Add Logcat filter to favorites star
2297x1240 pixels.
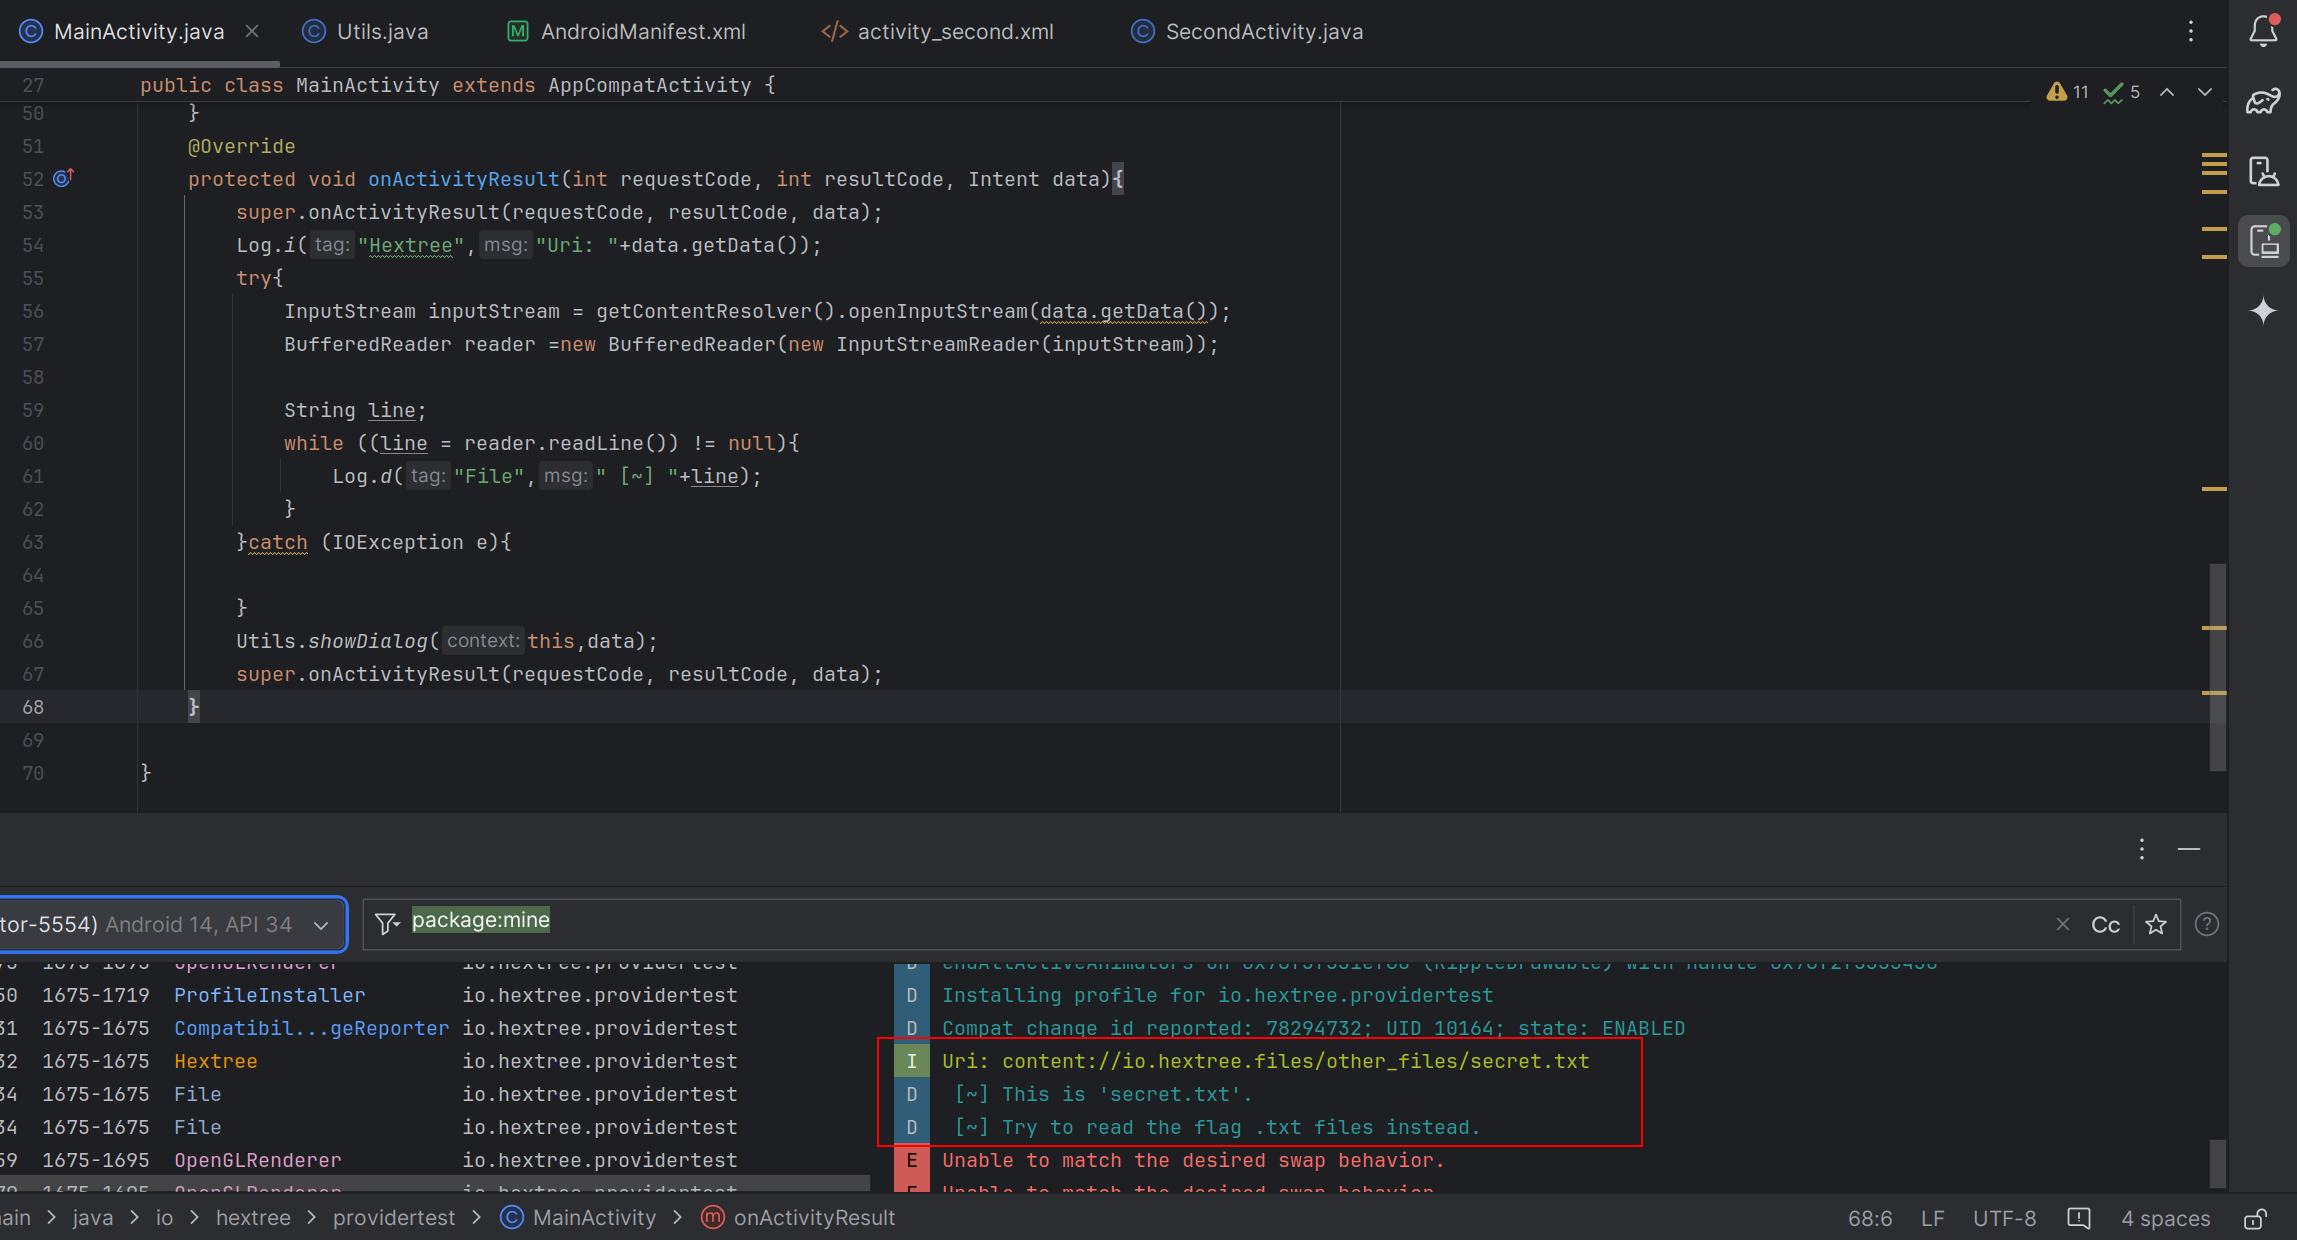(x=2156, y=924)
